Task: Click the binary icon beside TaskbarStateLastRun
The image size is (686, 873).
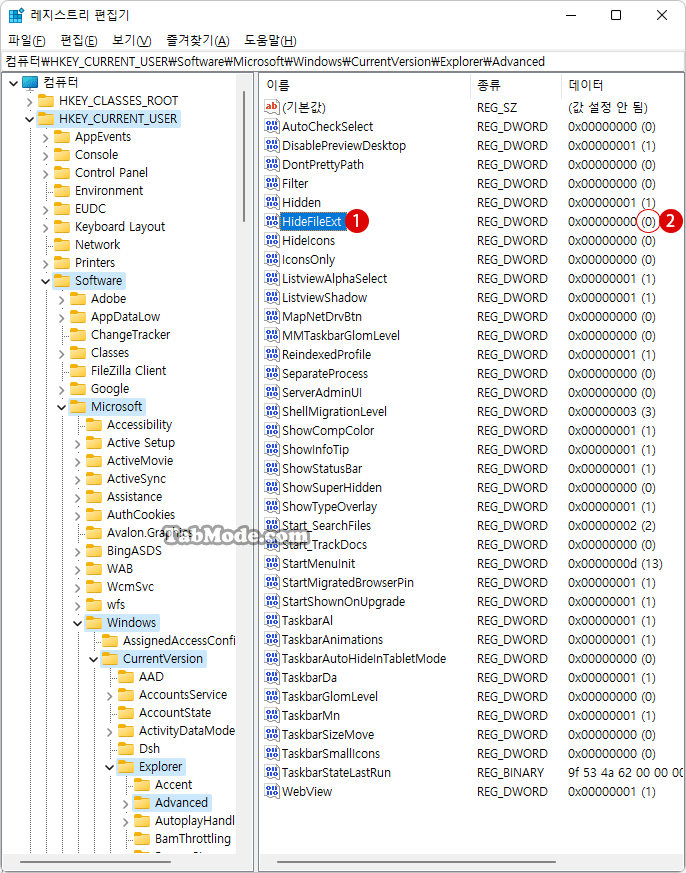Action: point(272,772)
